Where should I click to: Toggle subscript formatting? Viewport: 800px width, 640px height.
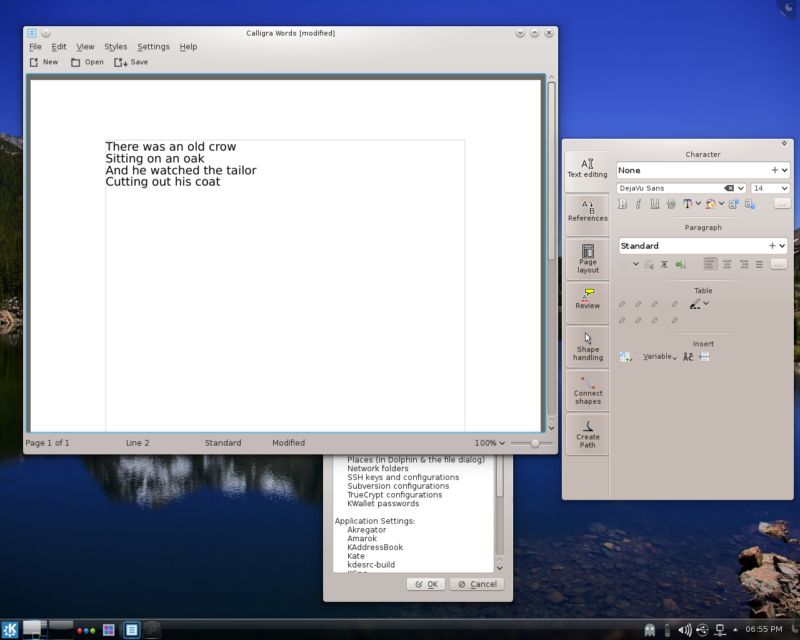[x=749, y=204]
